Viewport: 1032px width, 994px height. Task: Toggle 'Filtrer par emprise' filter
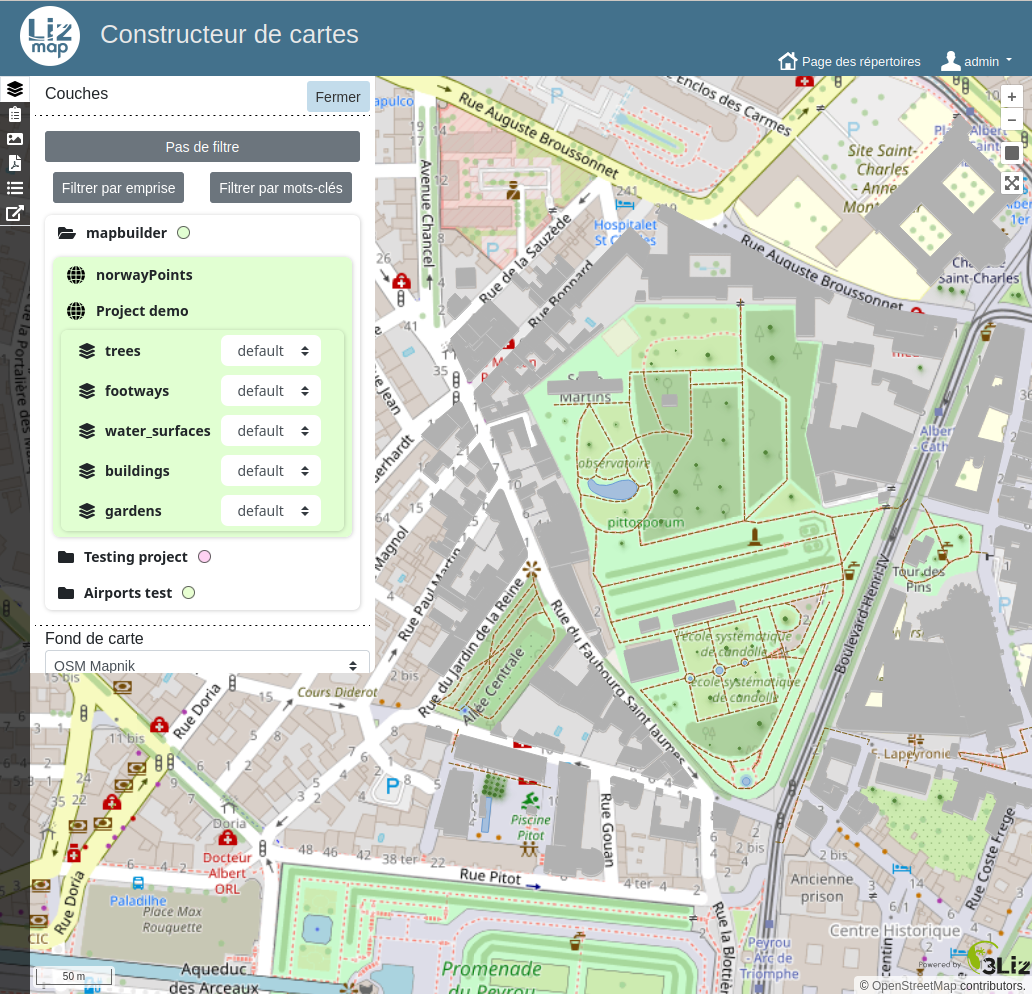pos(118,188)
